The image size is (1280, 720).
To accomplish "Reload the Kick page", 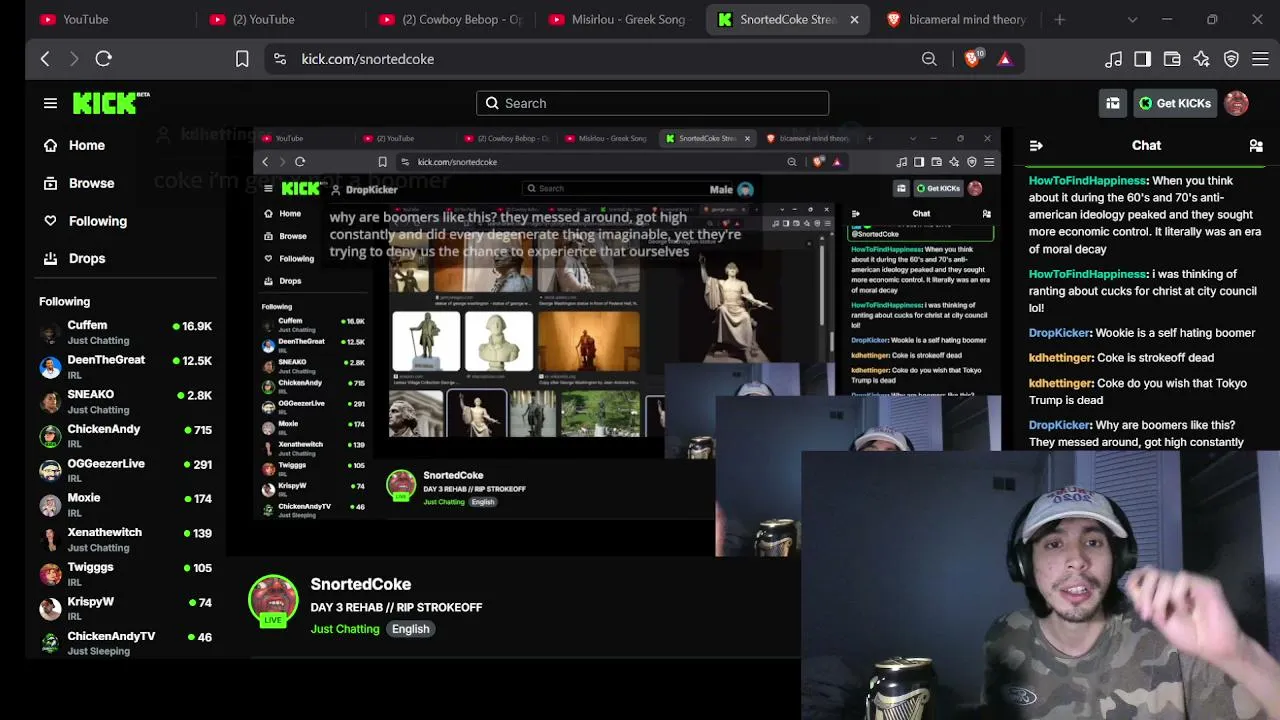I will (103, 59).
